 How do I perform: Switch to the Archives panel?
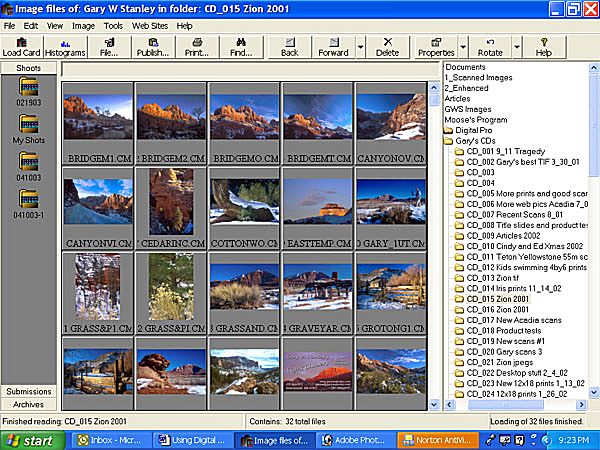click(x=28, y=405)
